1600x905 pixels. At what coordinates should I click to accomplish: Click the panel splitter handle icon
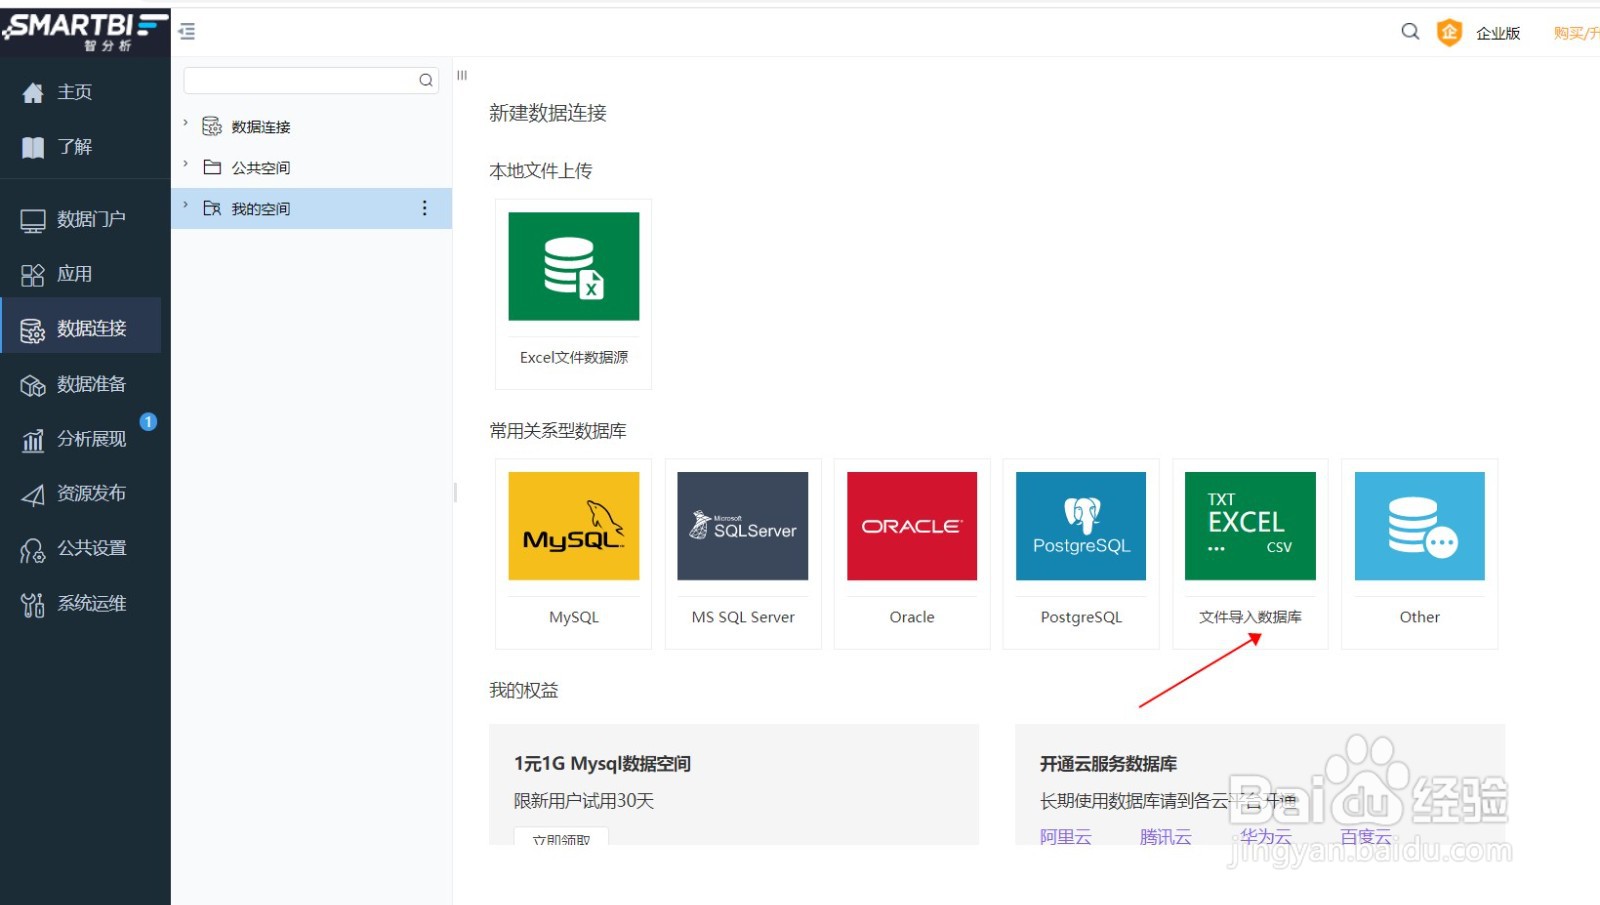(462, 75)
